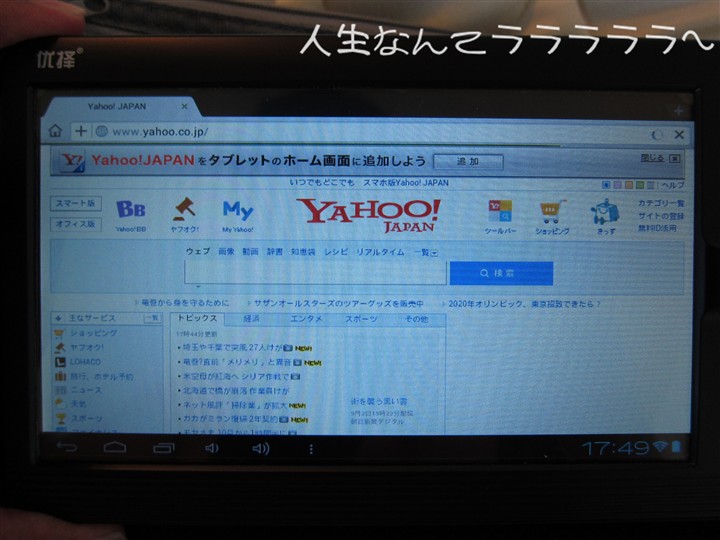Open サイトの登録 link
The width and height of the screenshot is (720, 540).
(x=661, y=216)
